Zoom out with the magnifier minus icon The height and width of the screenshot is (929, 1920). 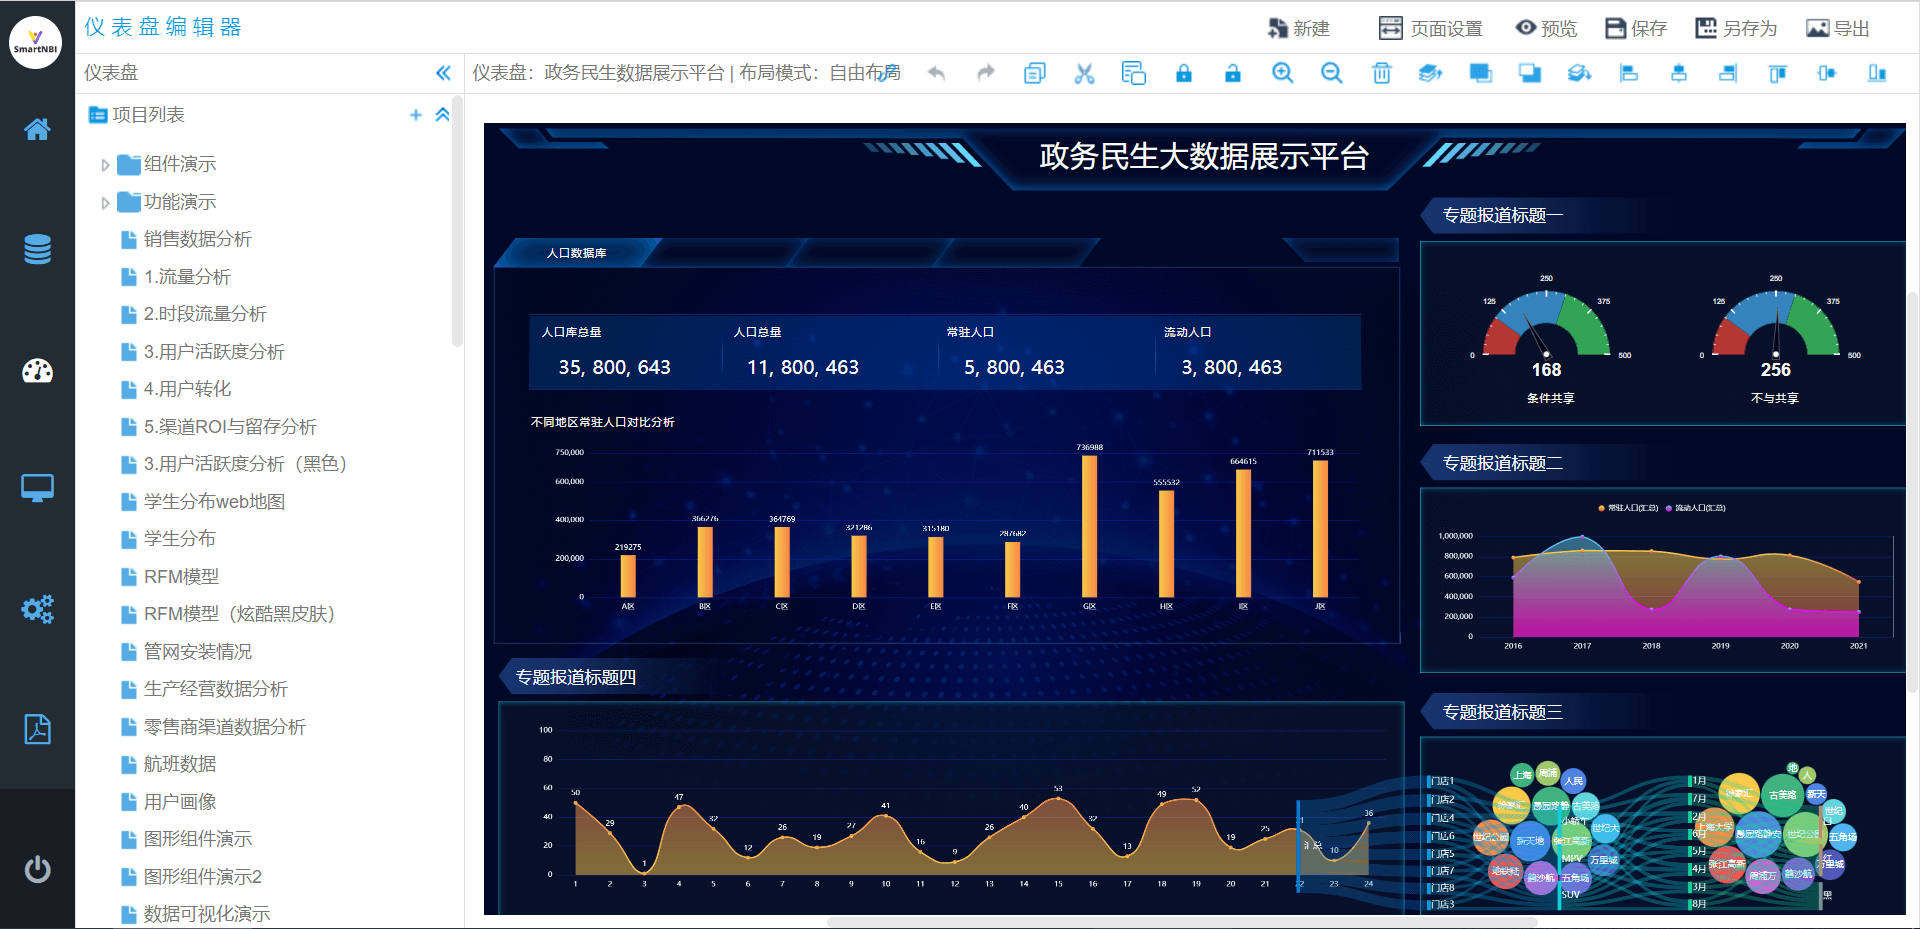pos(1332,73)
